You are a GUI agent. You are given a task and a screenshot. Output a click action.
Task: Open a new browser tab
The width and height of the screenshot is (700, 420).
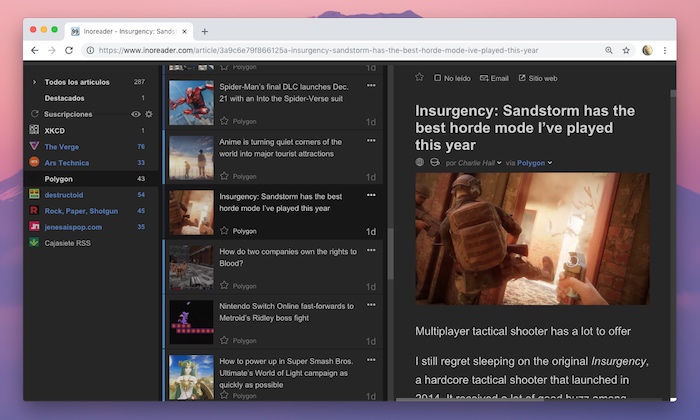tap(204, 31)
